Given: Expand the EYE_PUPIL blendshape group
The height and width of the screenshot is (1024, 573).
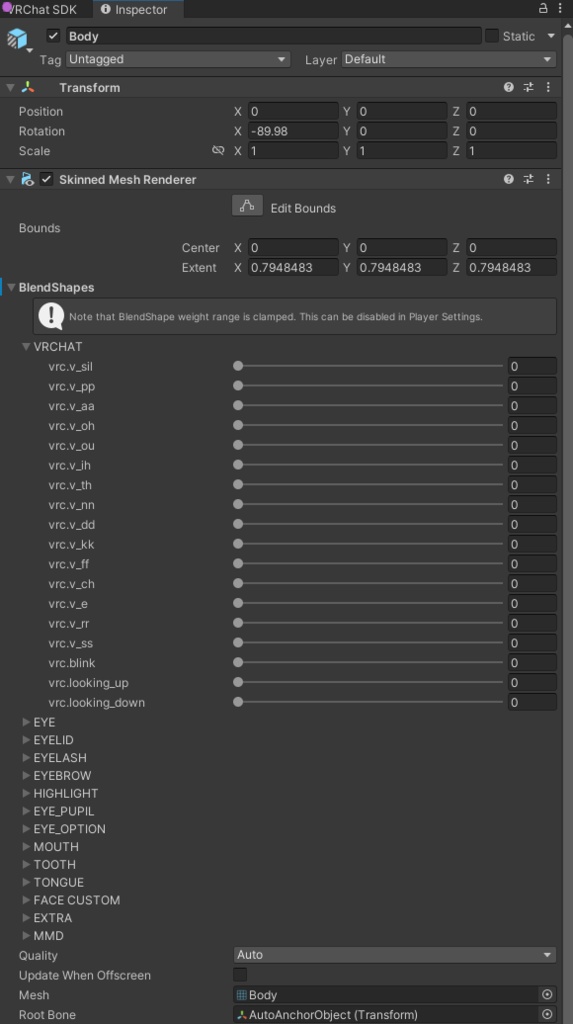Looking at the screenshot, I should coord(26,811).
